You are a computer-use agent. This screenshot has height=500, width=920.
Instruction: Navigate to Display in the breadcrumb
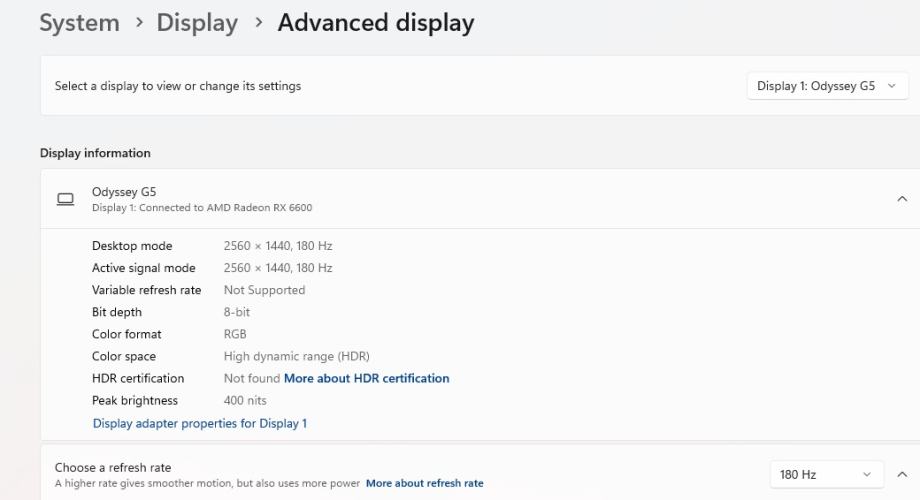pos(197,22)
